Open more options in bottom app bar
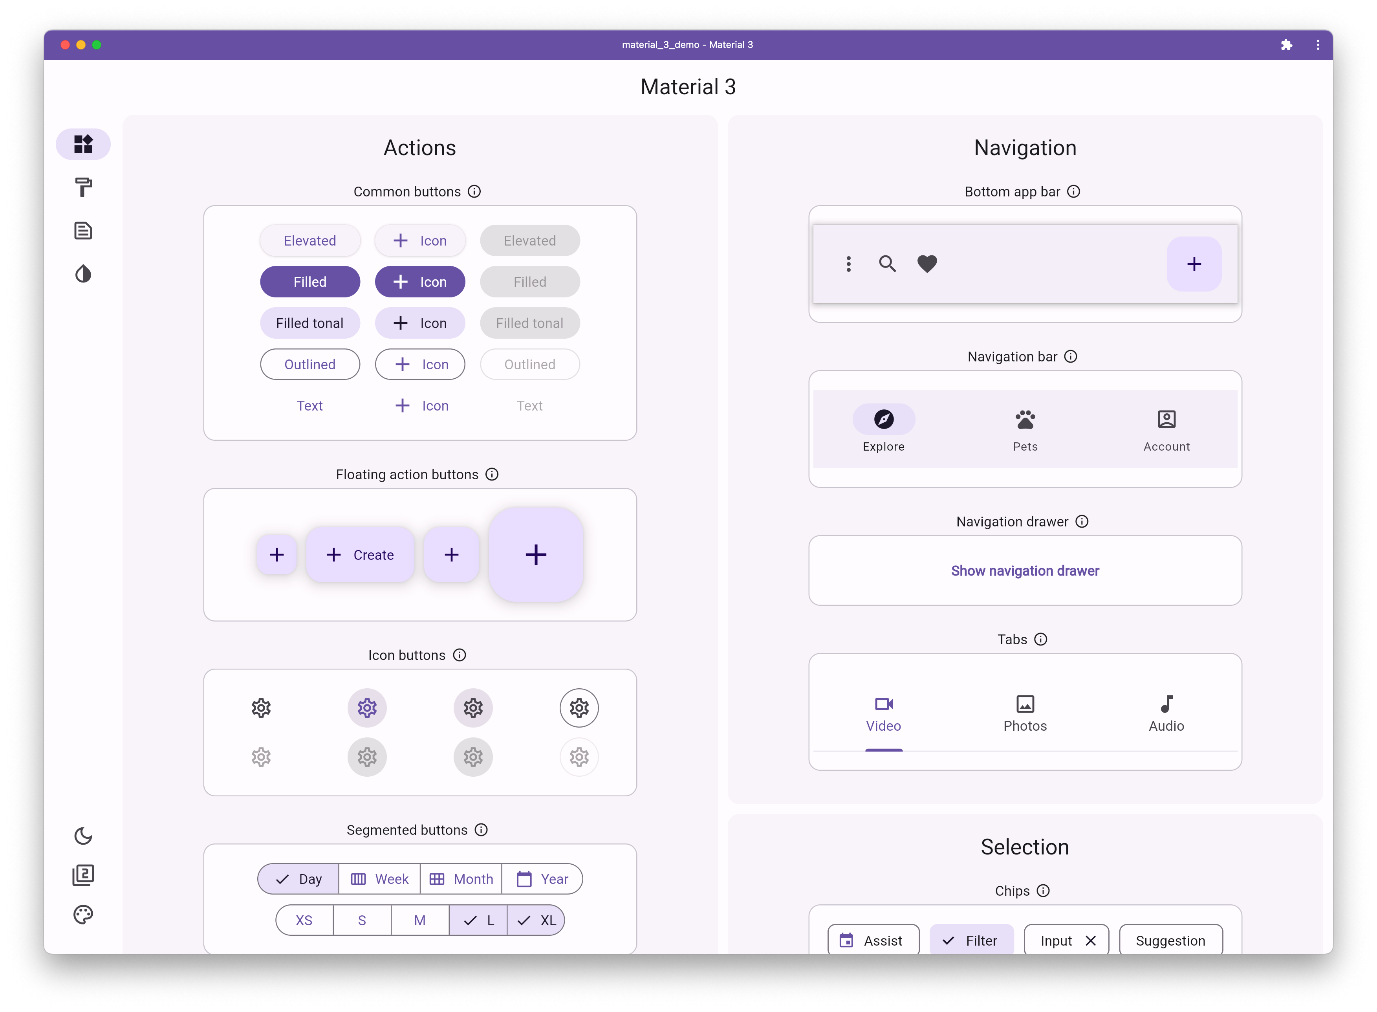This screenshot has height=1012, width=1377. tap(849, 264)
